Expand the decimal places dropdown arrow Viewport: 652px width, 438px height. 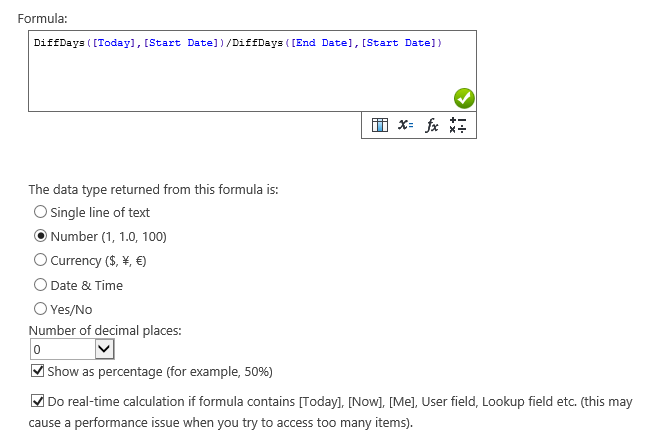(104, 349)
